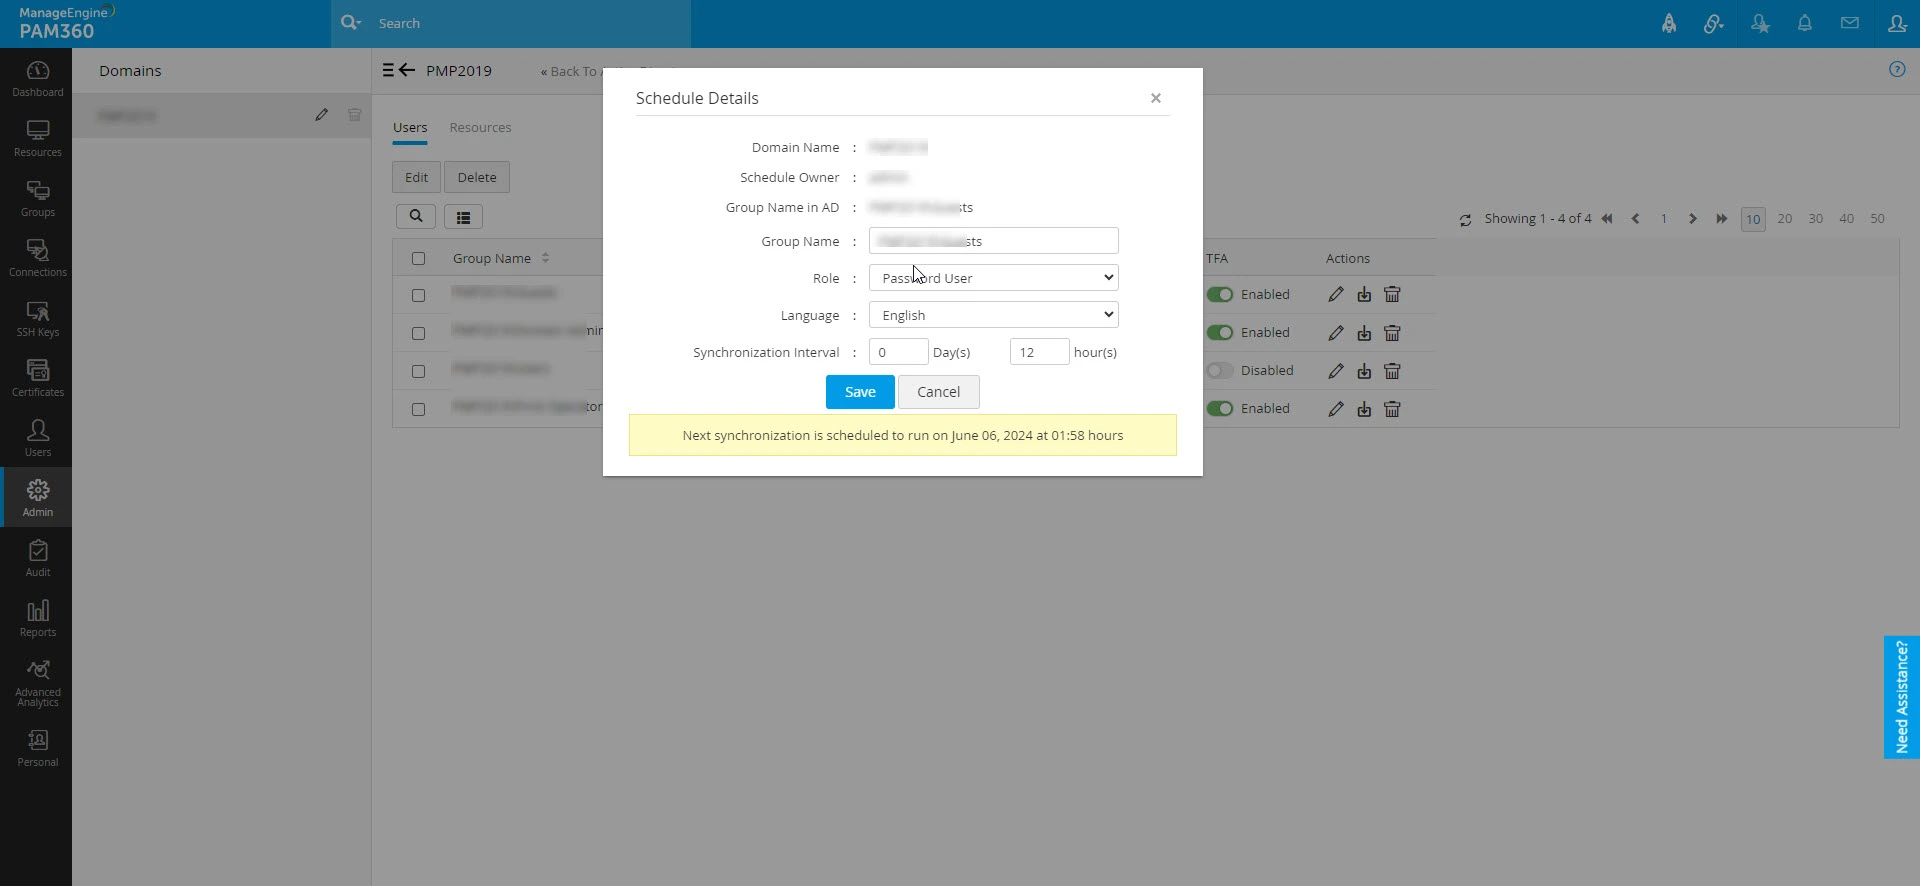Viewport: 1920px width, 886px height.
Task: Show 20 rows per page
Action: coord(1784,219)
